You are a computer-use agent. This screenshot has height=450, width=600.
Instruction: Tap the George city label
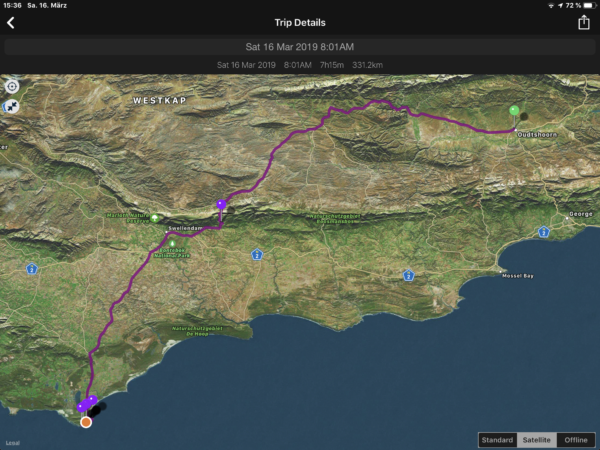(581, 214)
